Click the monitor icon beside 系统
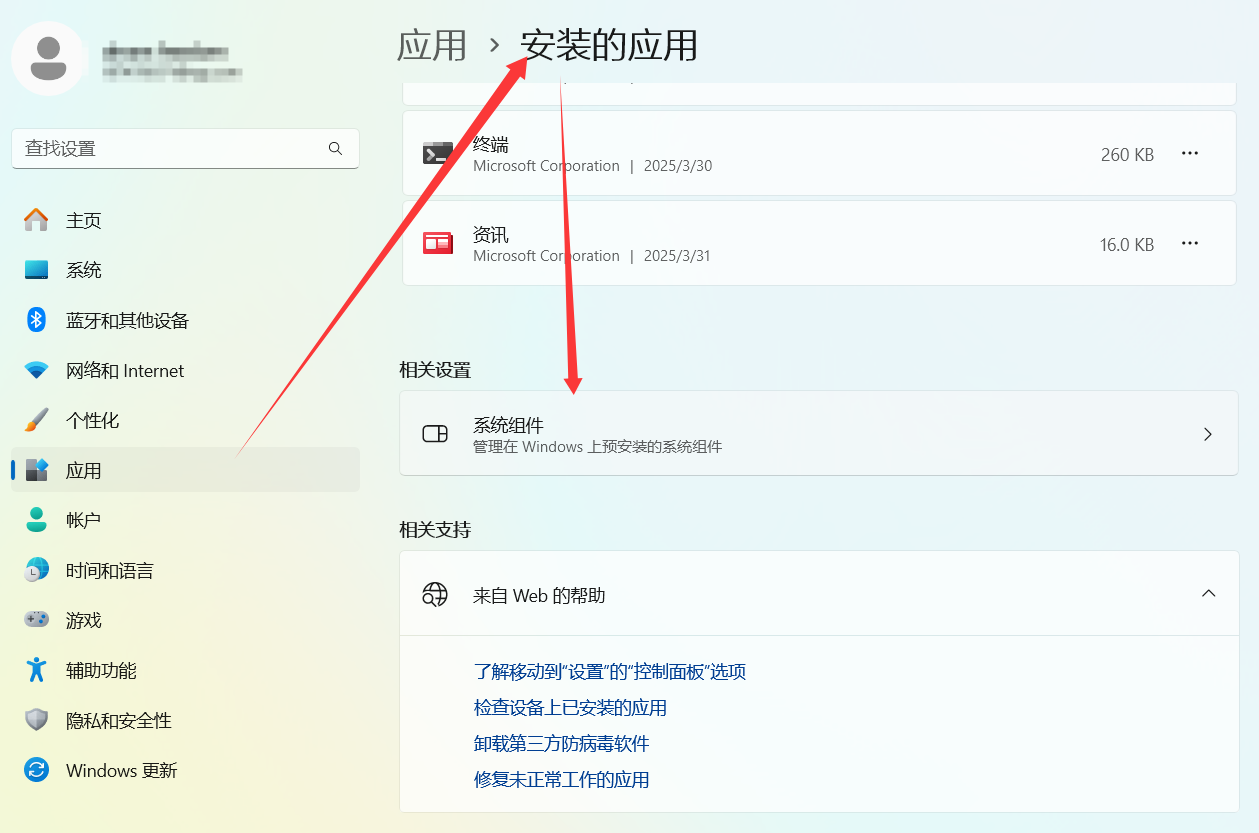 click(x=36, y=270)
